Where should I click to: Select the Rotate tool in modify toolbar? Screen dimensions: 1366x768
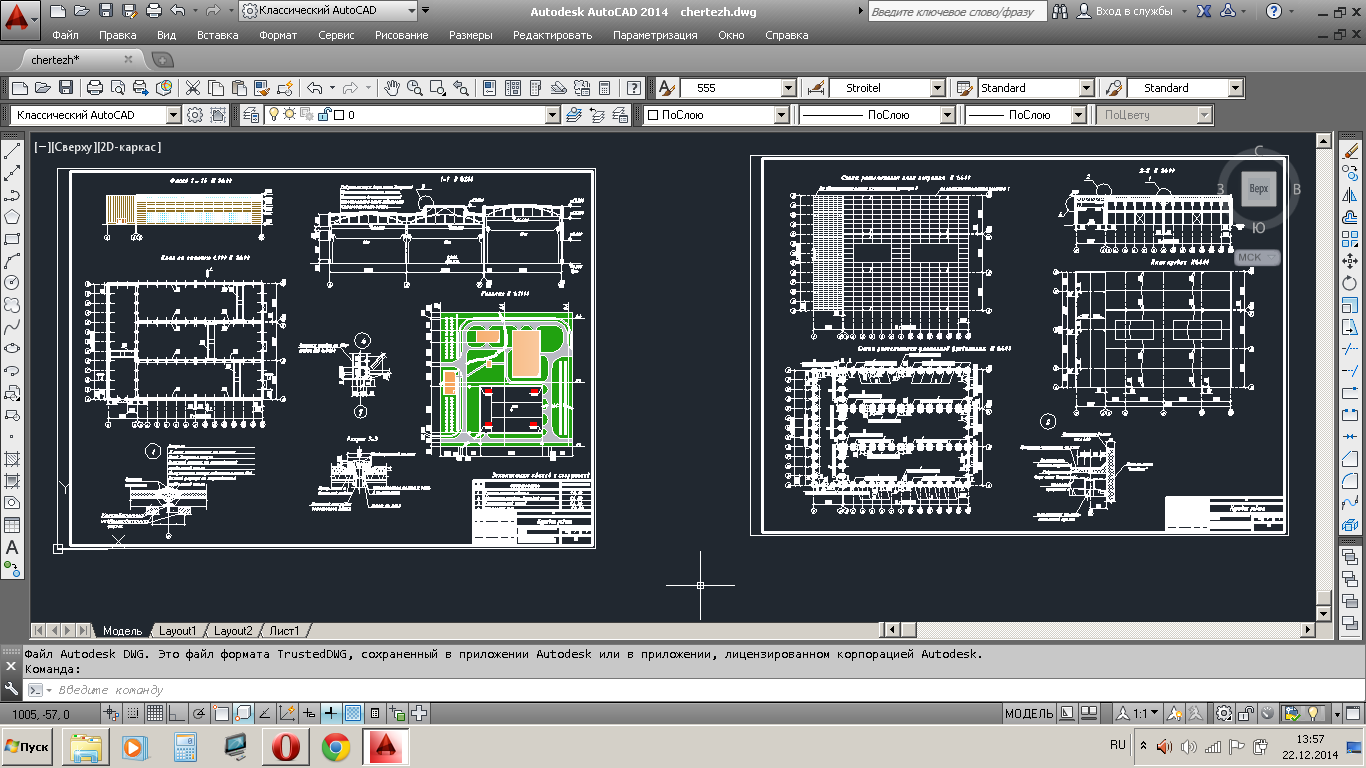click(1351, 284)
